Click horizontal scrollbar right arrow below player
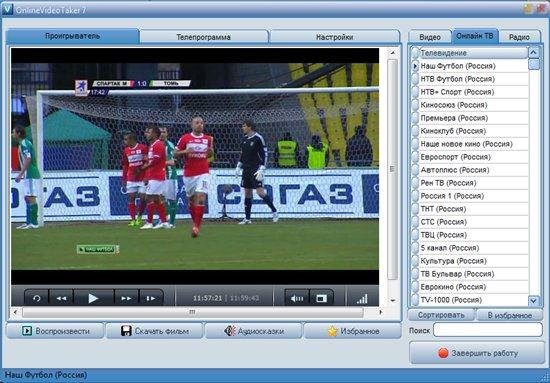550x383 pixels. coord(381,311)
